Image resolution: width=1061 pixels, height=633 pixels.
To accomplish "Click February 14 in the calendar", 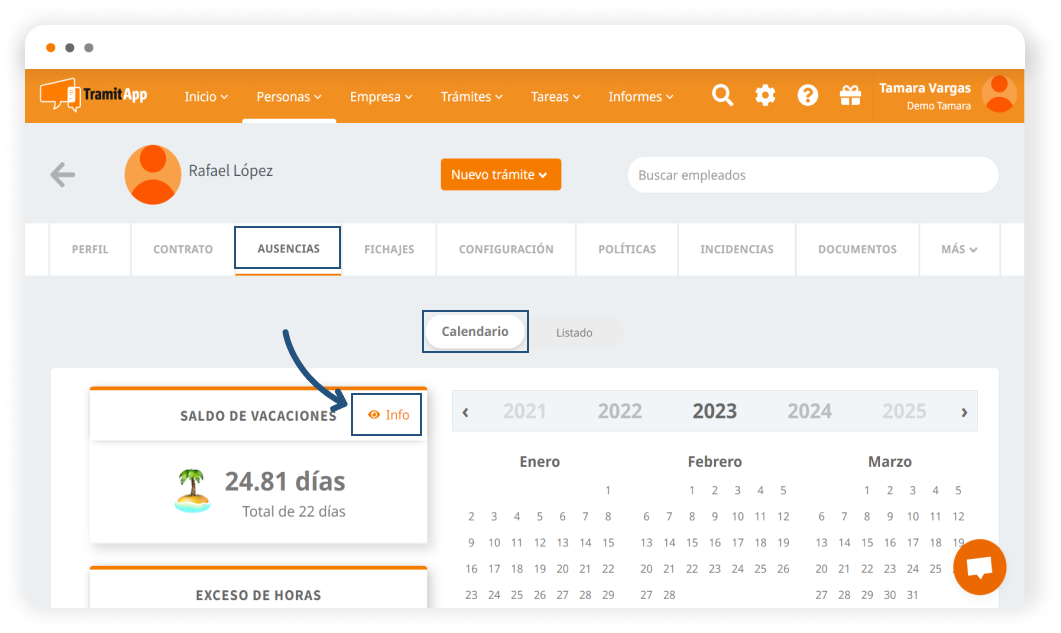I will pyautogui.click(x=692, y=543).
